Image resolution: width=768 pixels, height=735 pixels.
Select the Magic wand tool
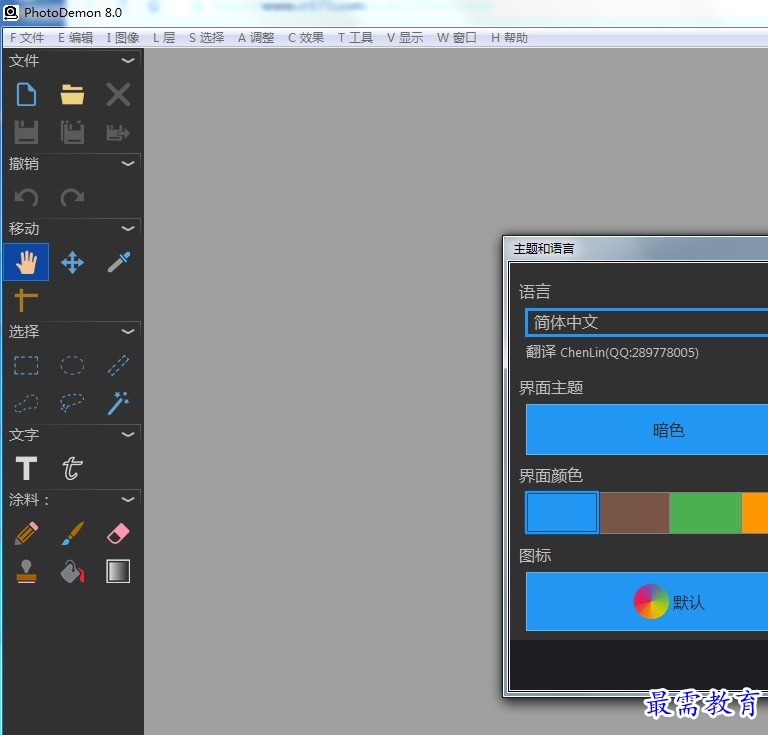[118, 403]
